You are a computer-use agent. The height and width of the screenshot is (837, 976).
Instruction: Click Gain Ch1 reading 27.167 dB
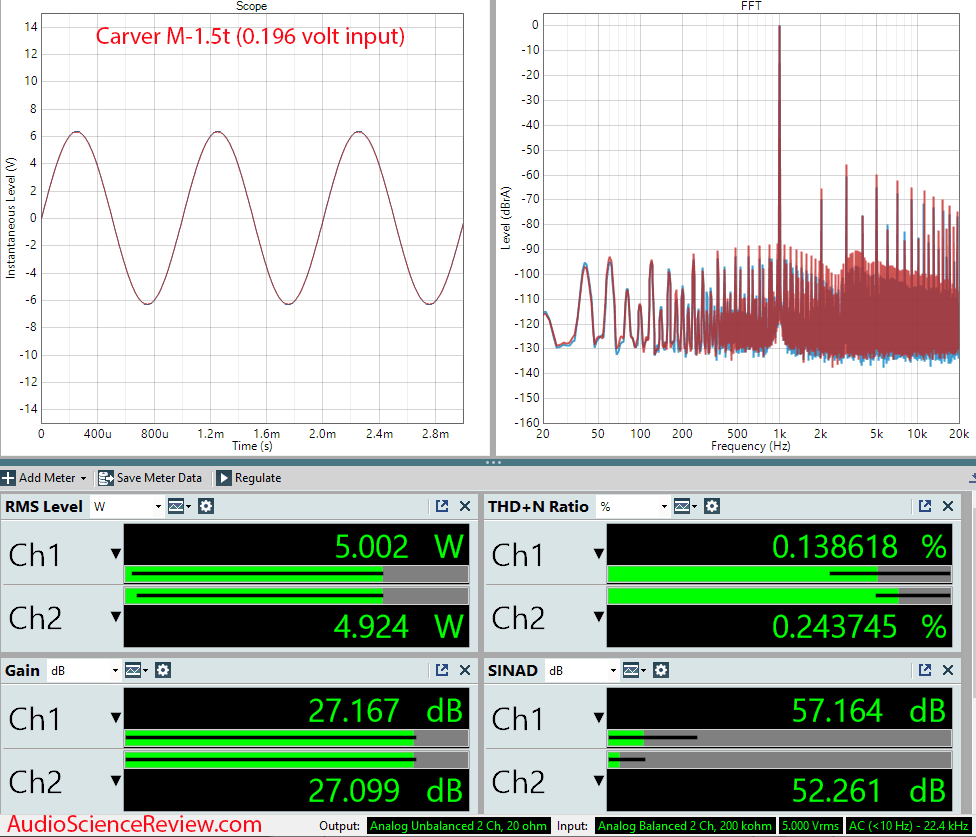click(x=386, y=711)
